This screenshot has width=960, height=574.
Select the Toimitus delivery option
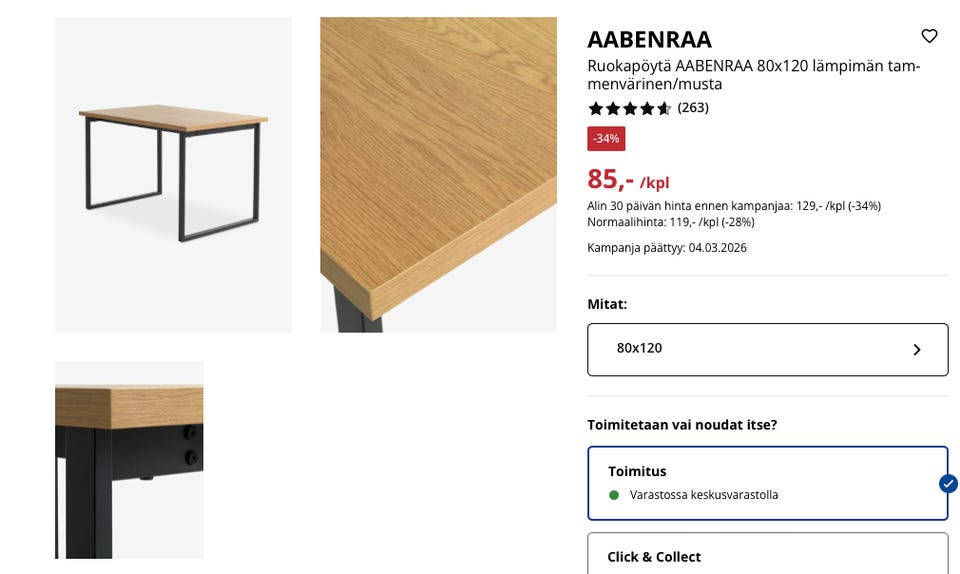click(x=767, y=483)
